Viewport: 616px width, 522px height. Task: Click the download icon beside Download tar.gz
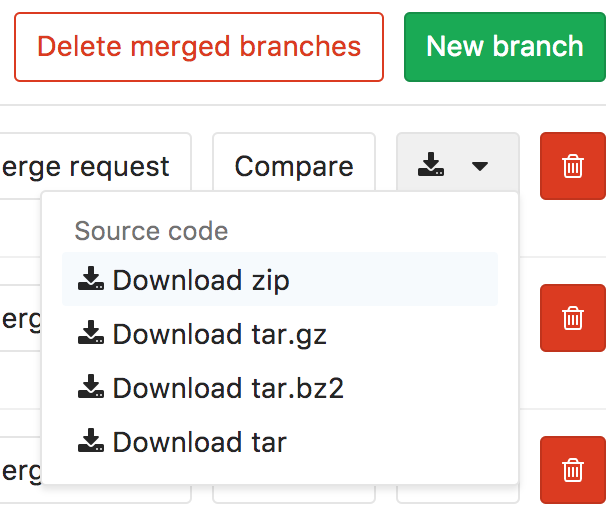click(x=91, y=332)
